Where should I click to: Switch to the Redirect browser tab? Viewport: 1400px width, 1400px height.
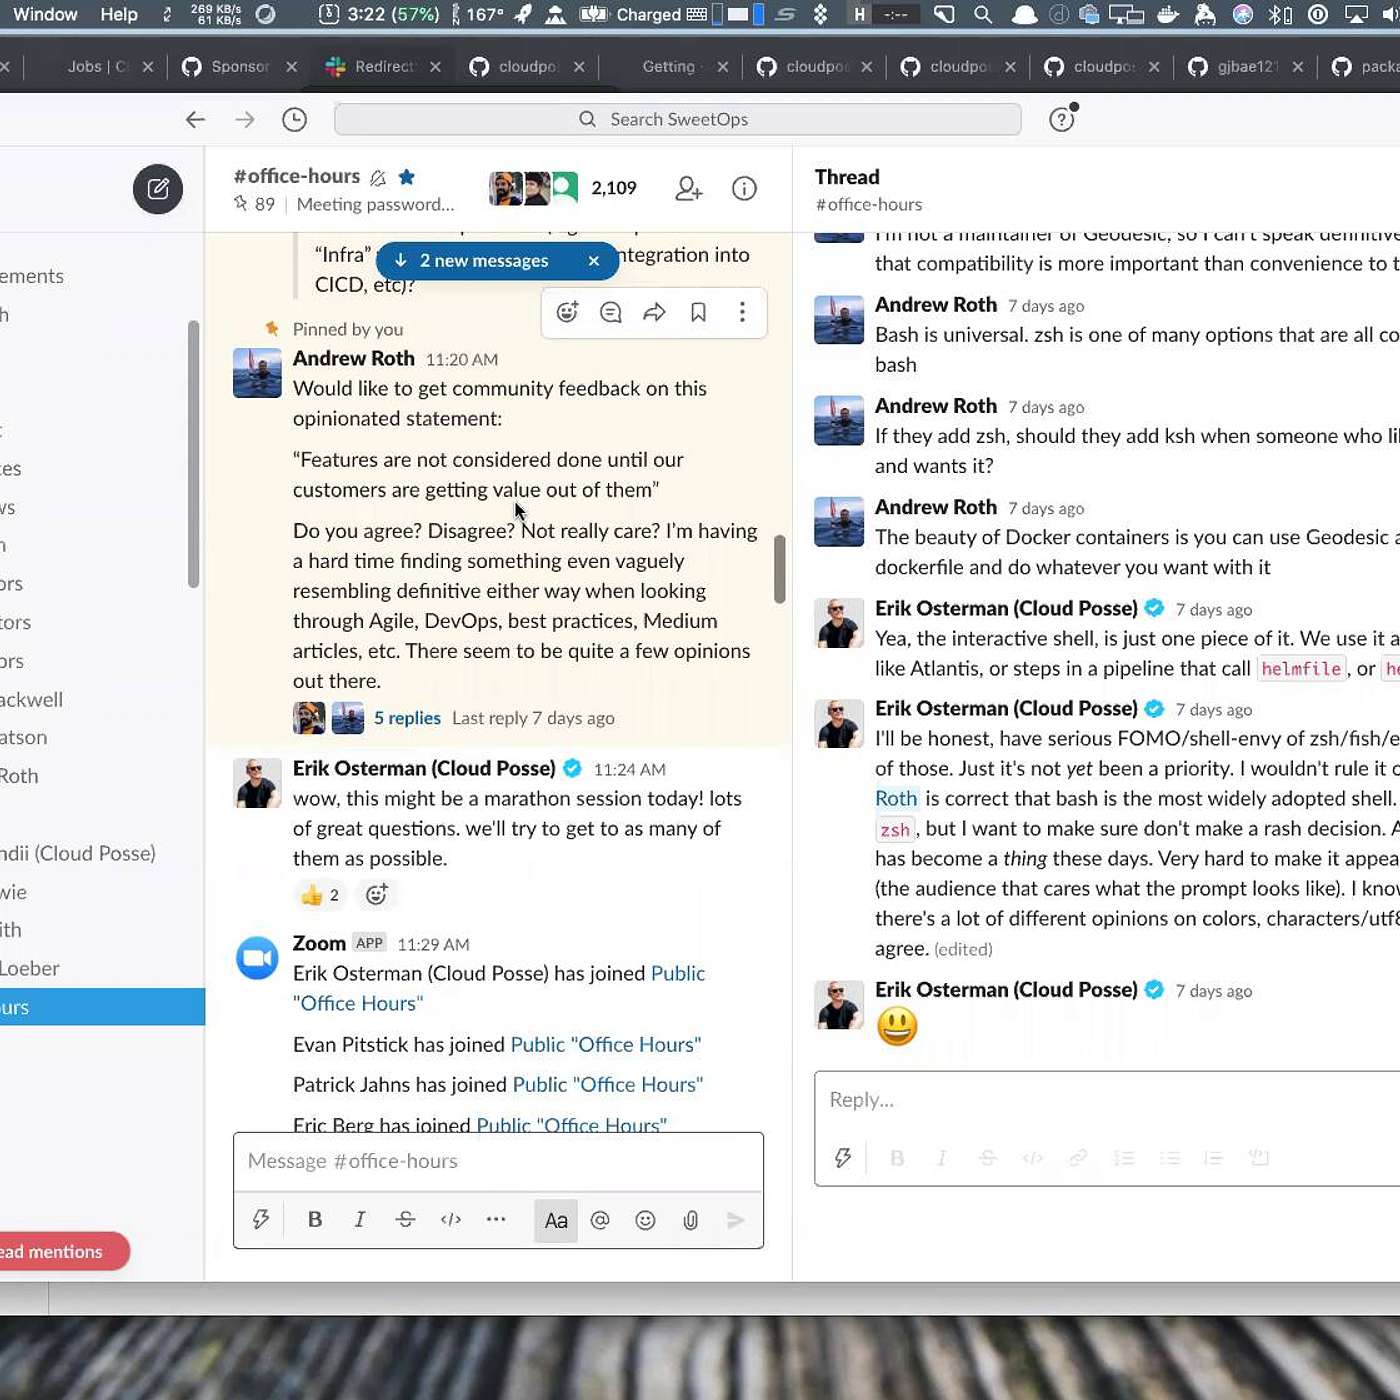[384, 66]
